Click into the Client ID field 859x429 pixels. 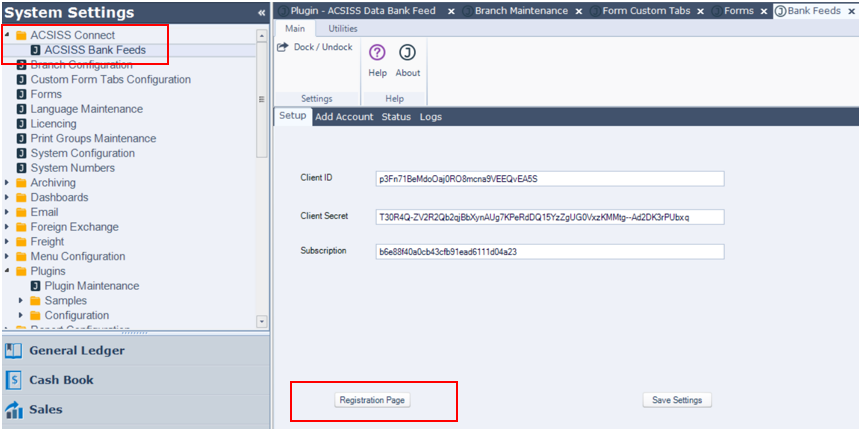549,179
